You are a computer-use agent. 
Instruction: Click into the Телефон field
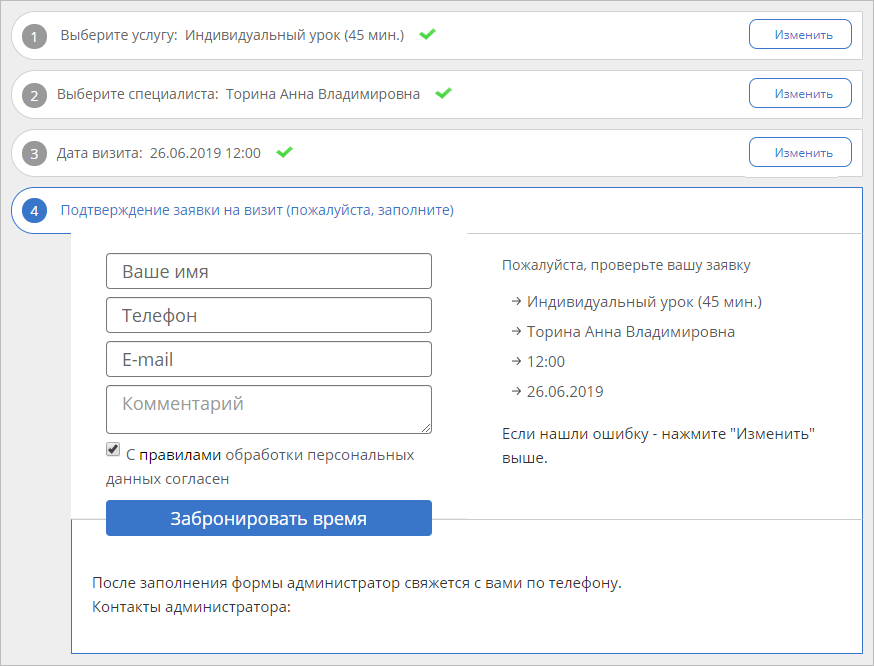(268, 315)
